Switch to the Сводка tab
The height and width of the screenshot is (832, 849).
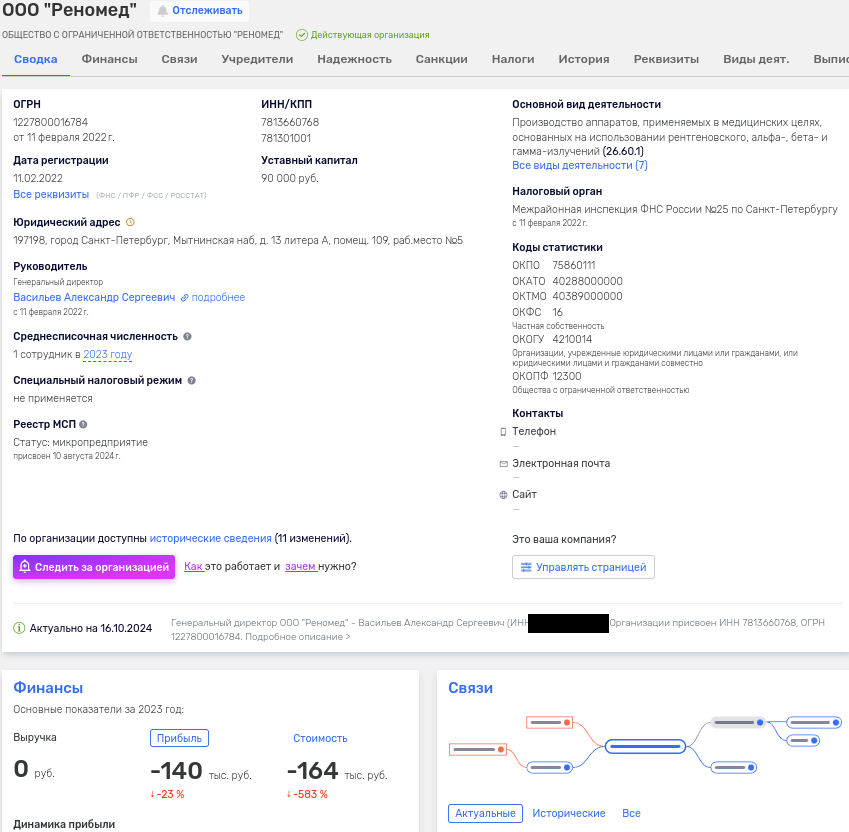pyautogui.click(x=36, y=59)
